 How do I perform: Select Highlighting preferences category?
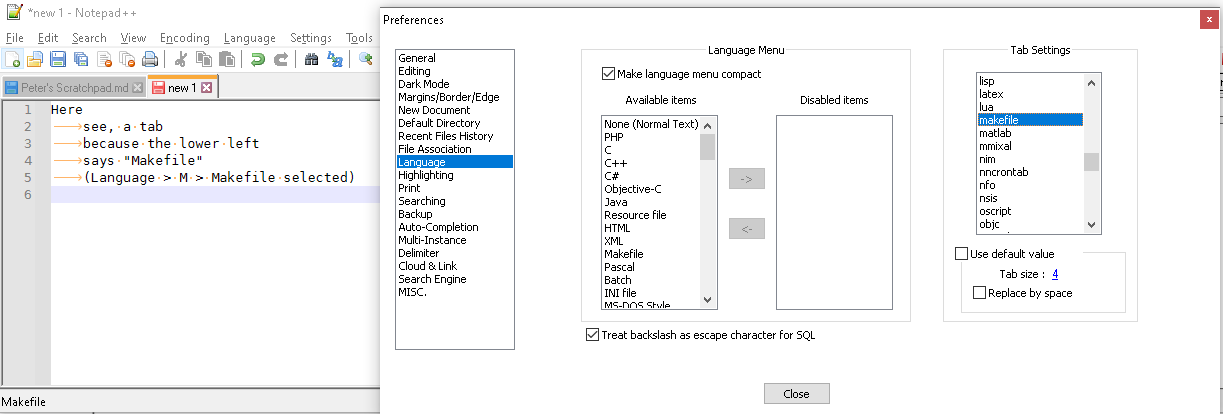454,175
